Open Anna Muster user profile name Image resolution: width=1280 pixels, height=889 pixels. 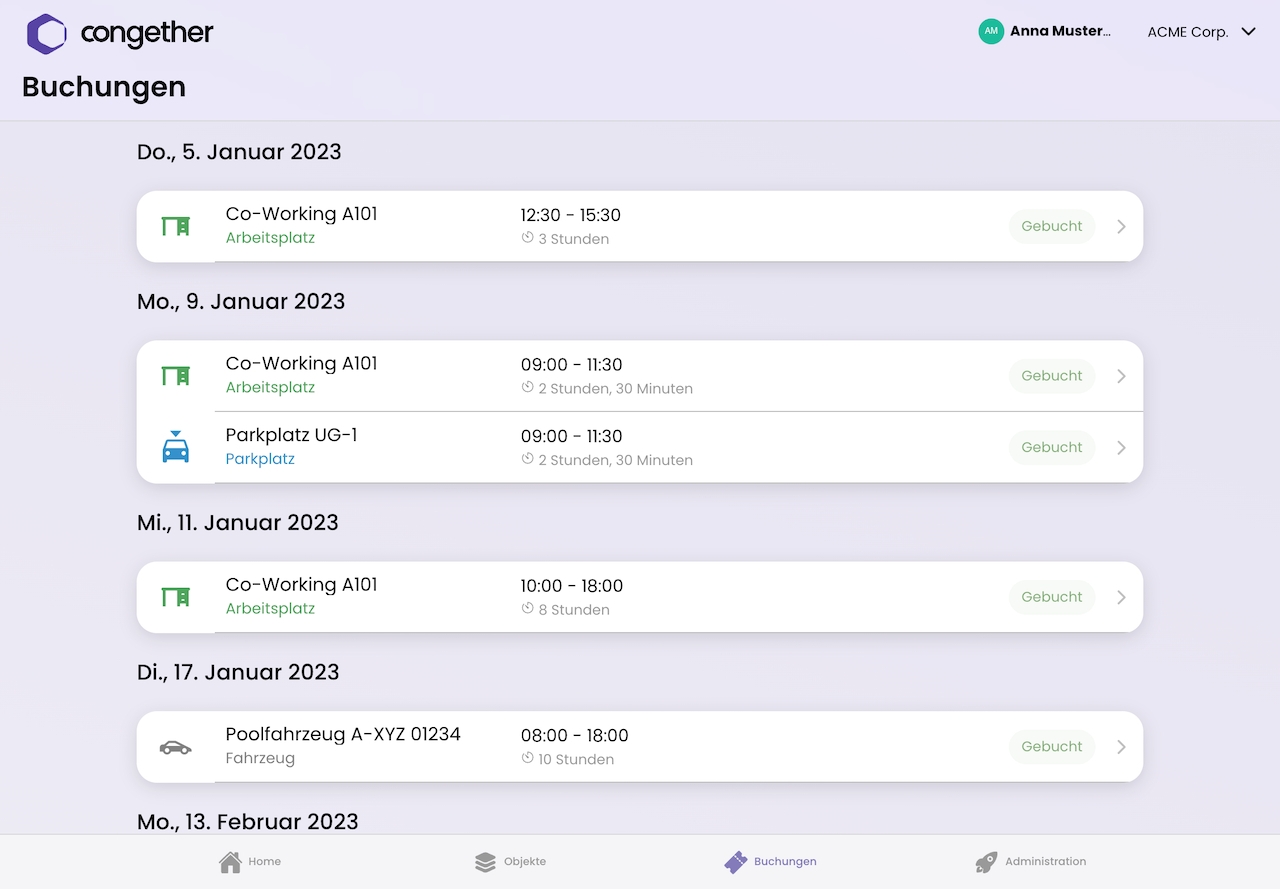[x=1059, y=31]
